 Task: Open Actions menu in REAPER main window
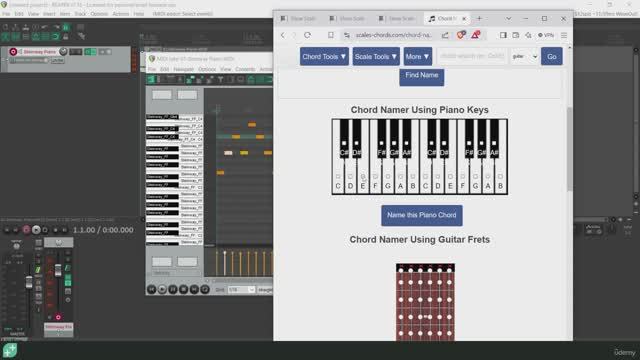click(x=120, y=13)
